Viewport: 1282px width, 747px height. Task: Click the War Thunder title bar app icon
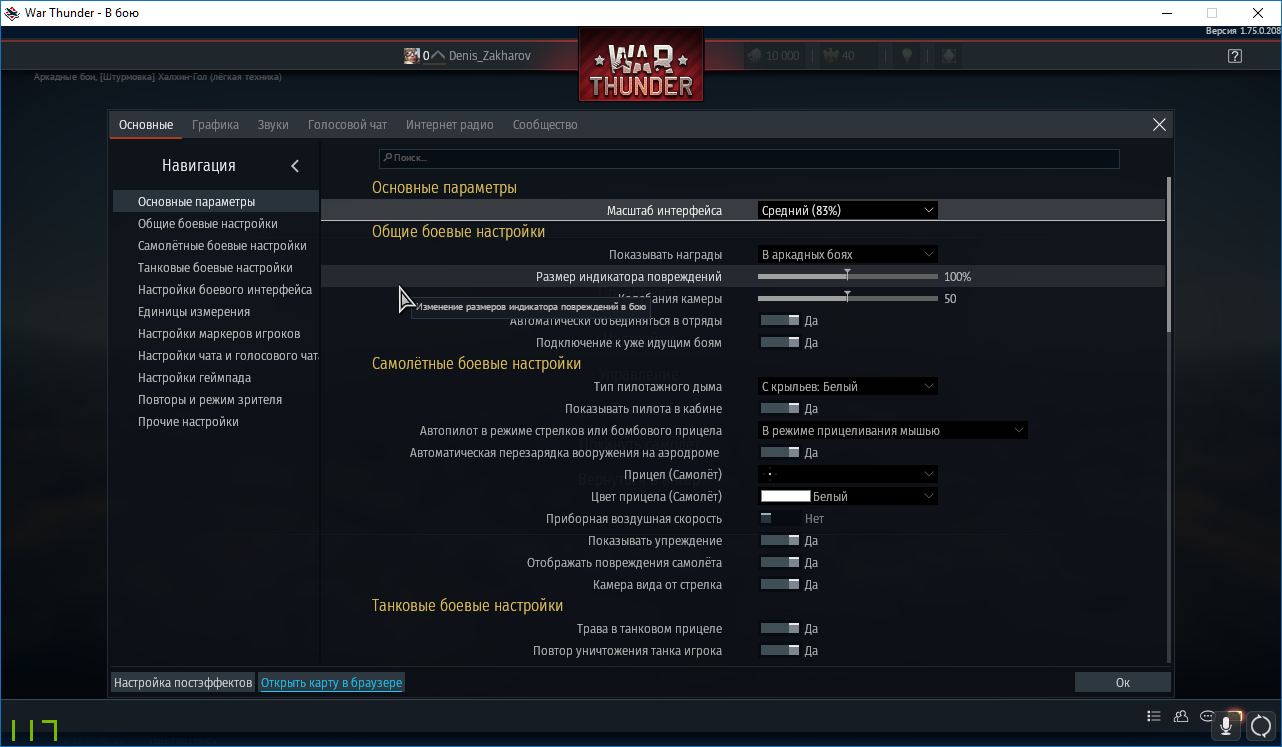(x=14, y=13)
